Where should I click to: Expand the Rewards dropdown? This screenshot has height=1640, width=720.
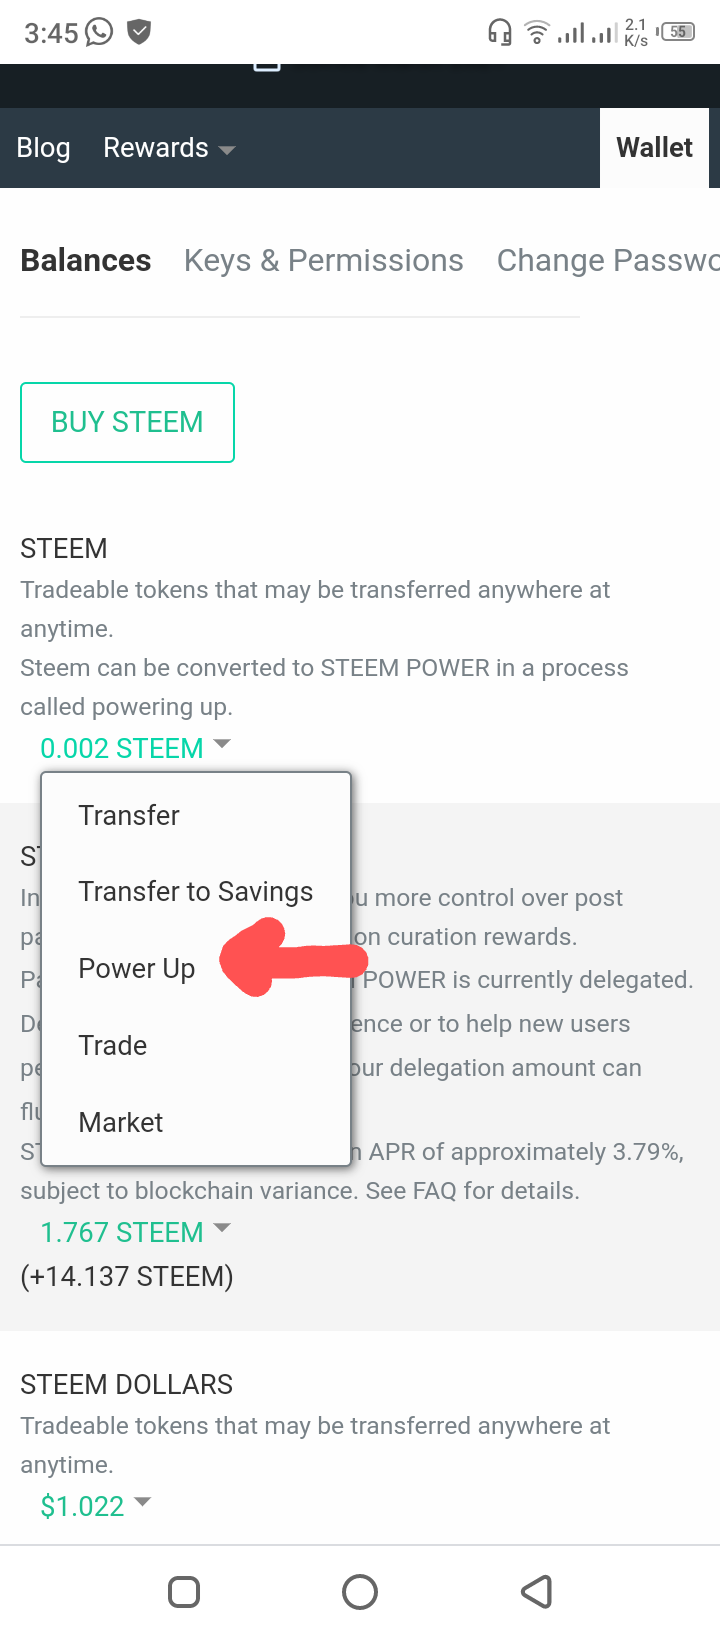tap(169, 148)
